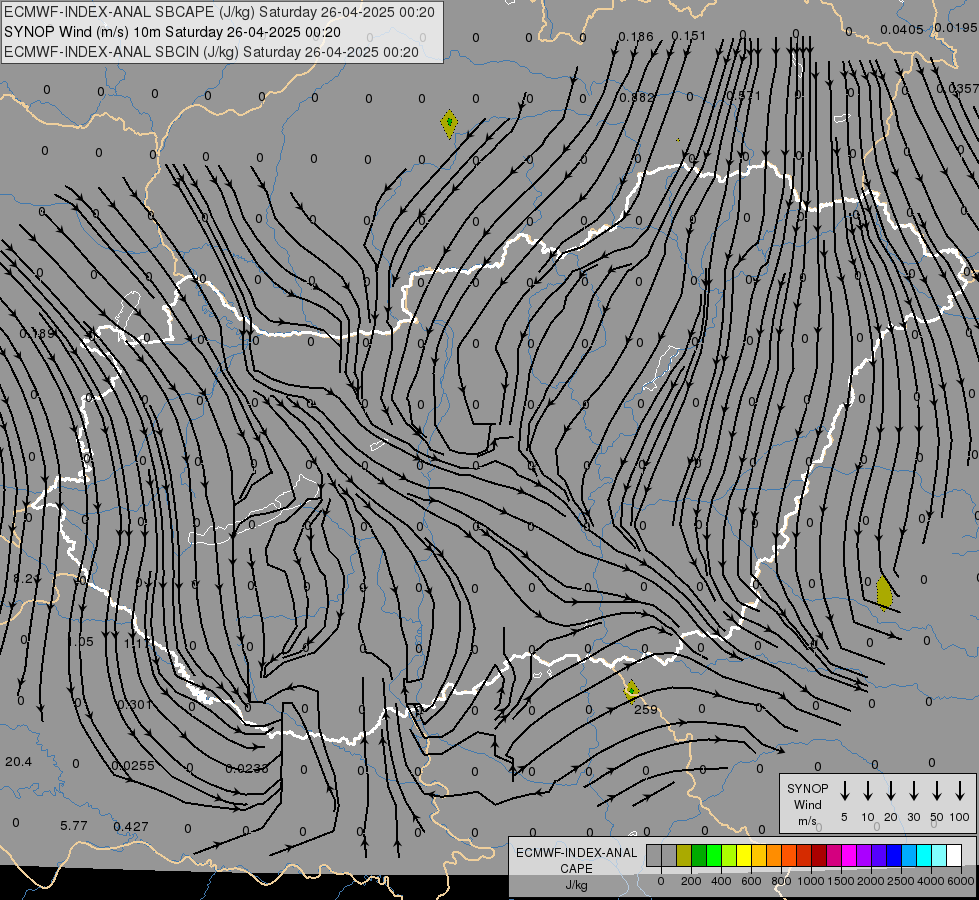The height and width of the screenshot is (900, 979).
Task: Pick the bright green CAPE legend swatch
Action: click(714, 856)
